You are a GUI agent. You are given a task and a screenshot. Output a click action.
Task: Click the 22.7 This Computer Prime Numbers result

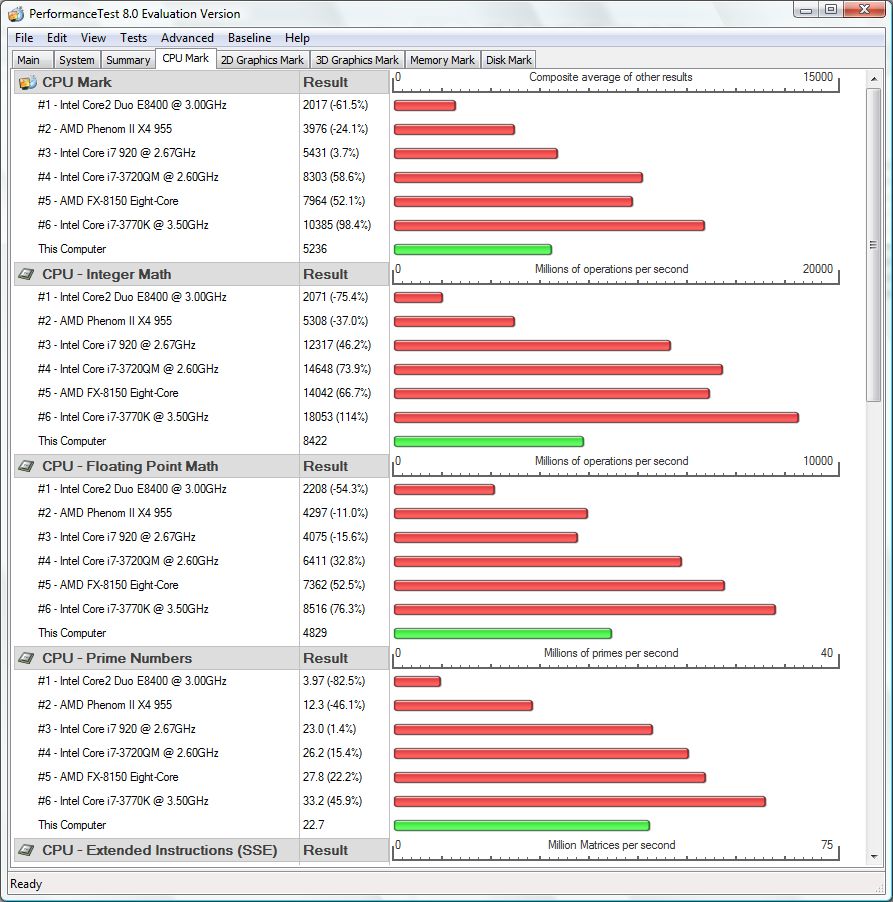click(x=313, y=825)
